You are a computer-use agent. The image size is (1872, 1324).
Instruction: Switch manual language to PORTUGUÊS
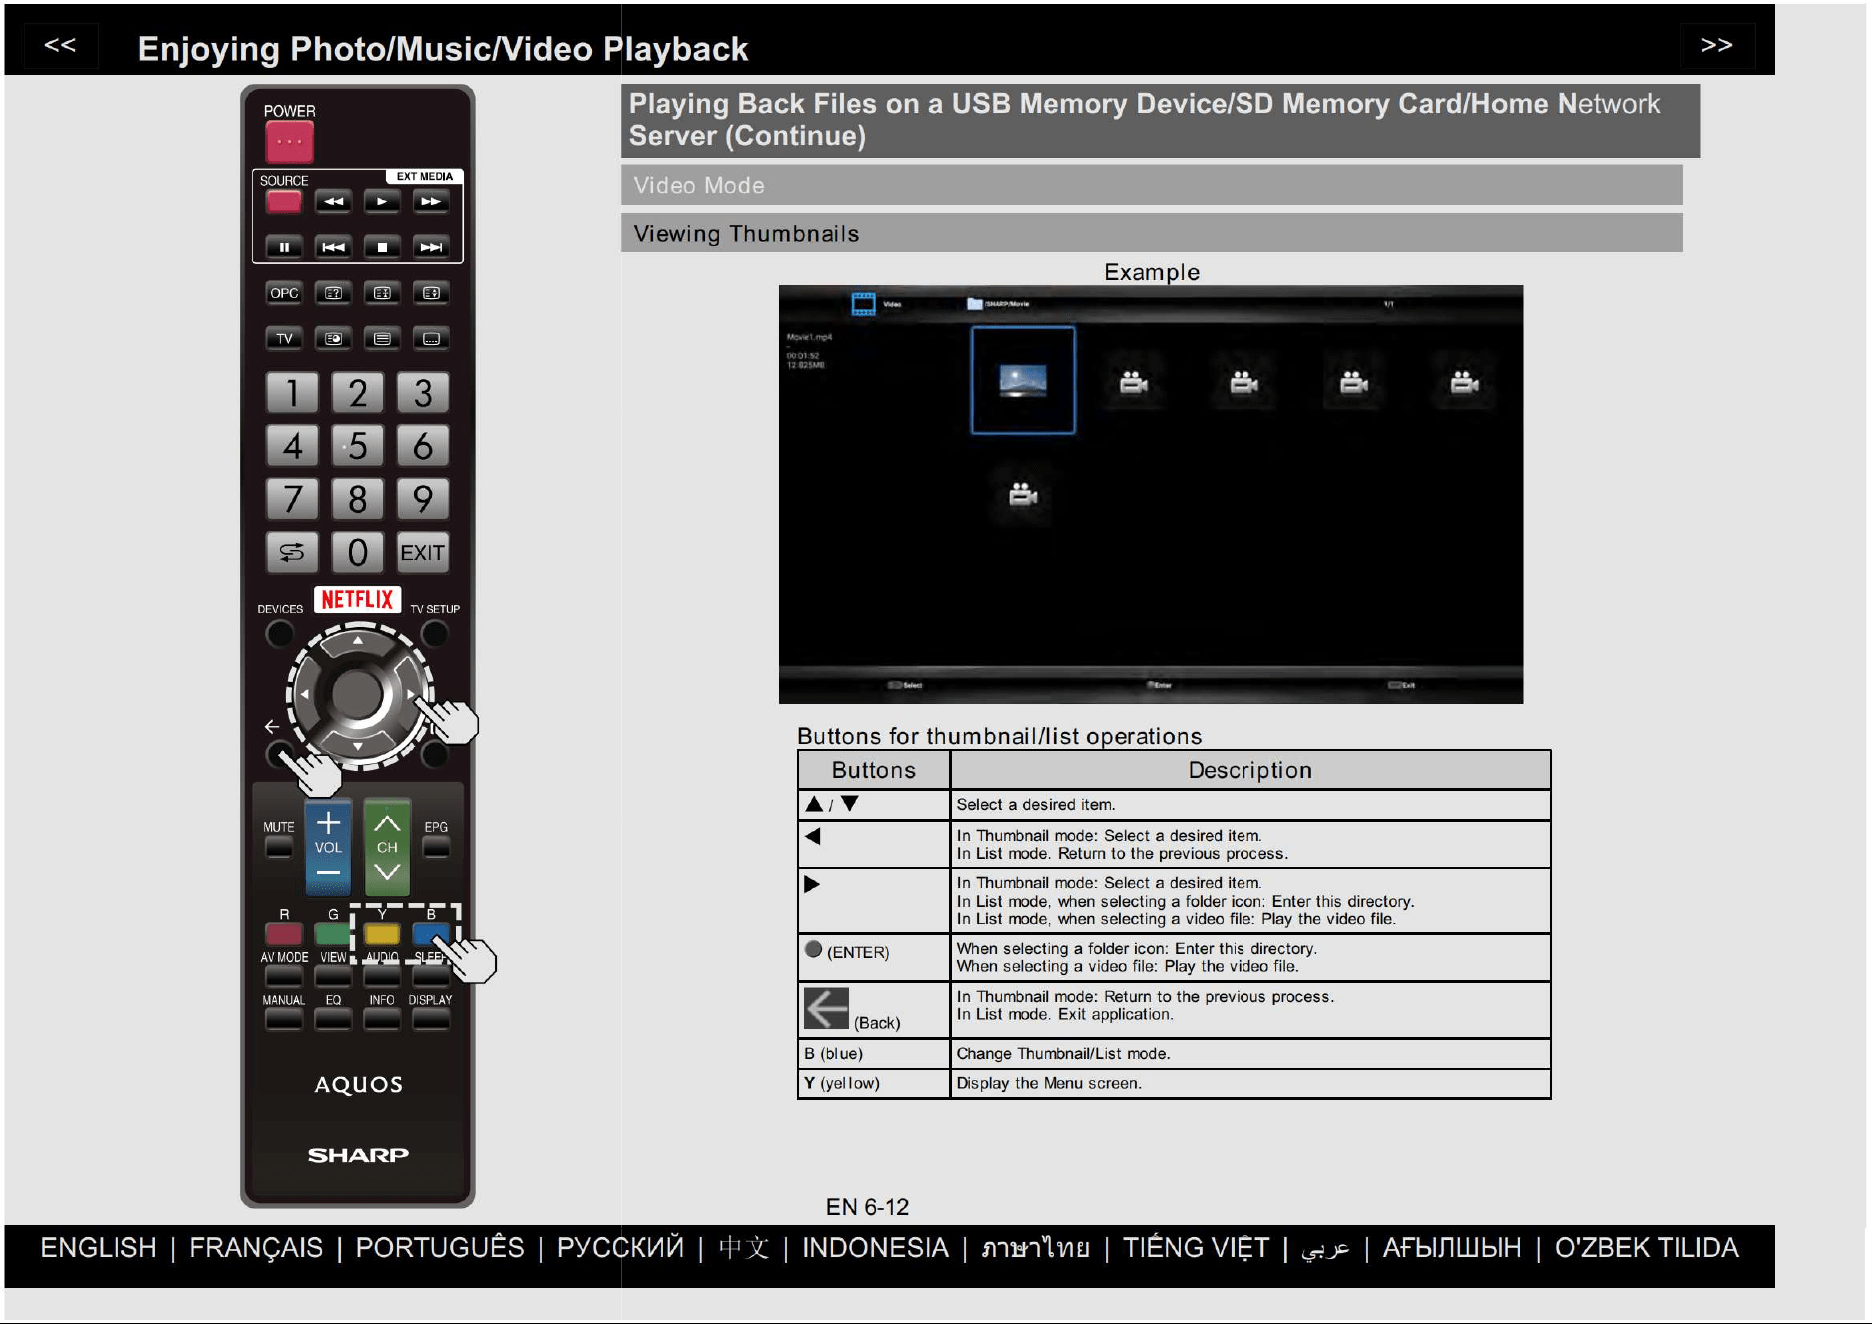(440, 1248)
